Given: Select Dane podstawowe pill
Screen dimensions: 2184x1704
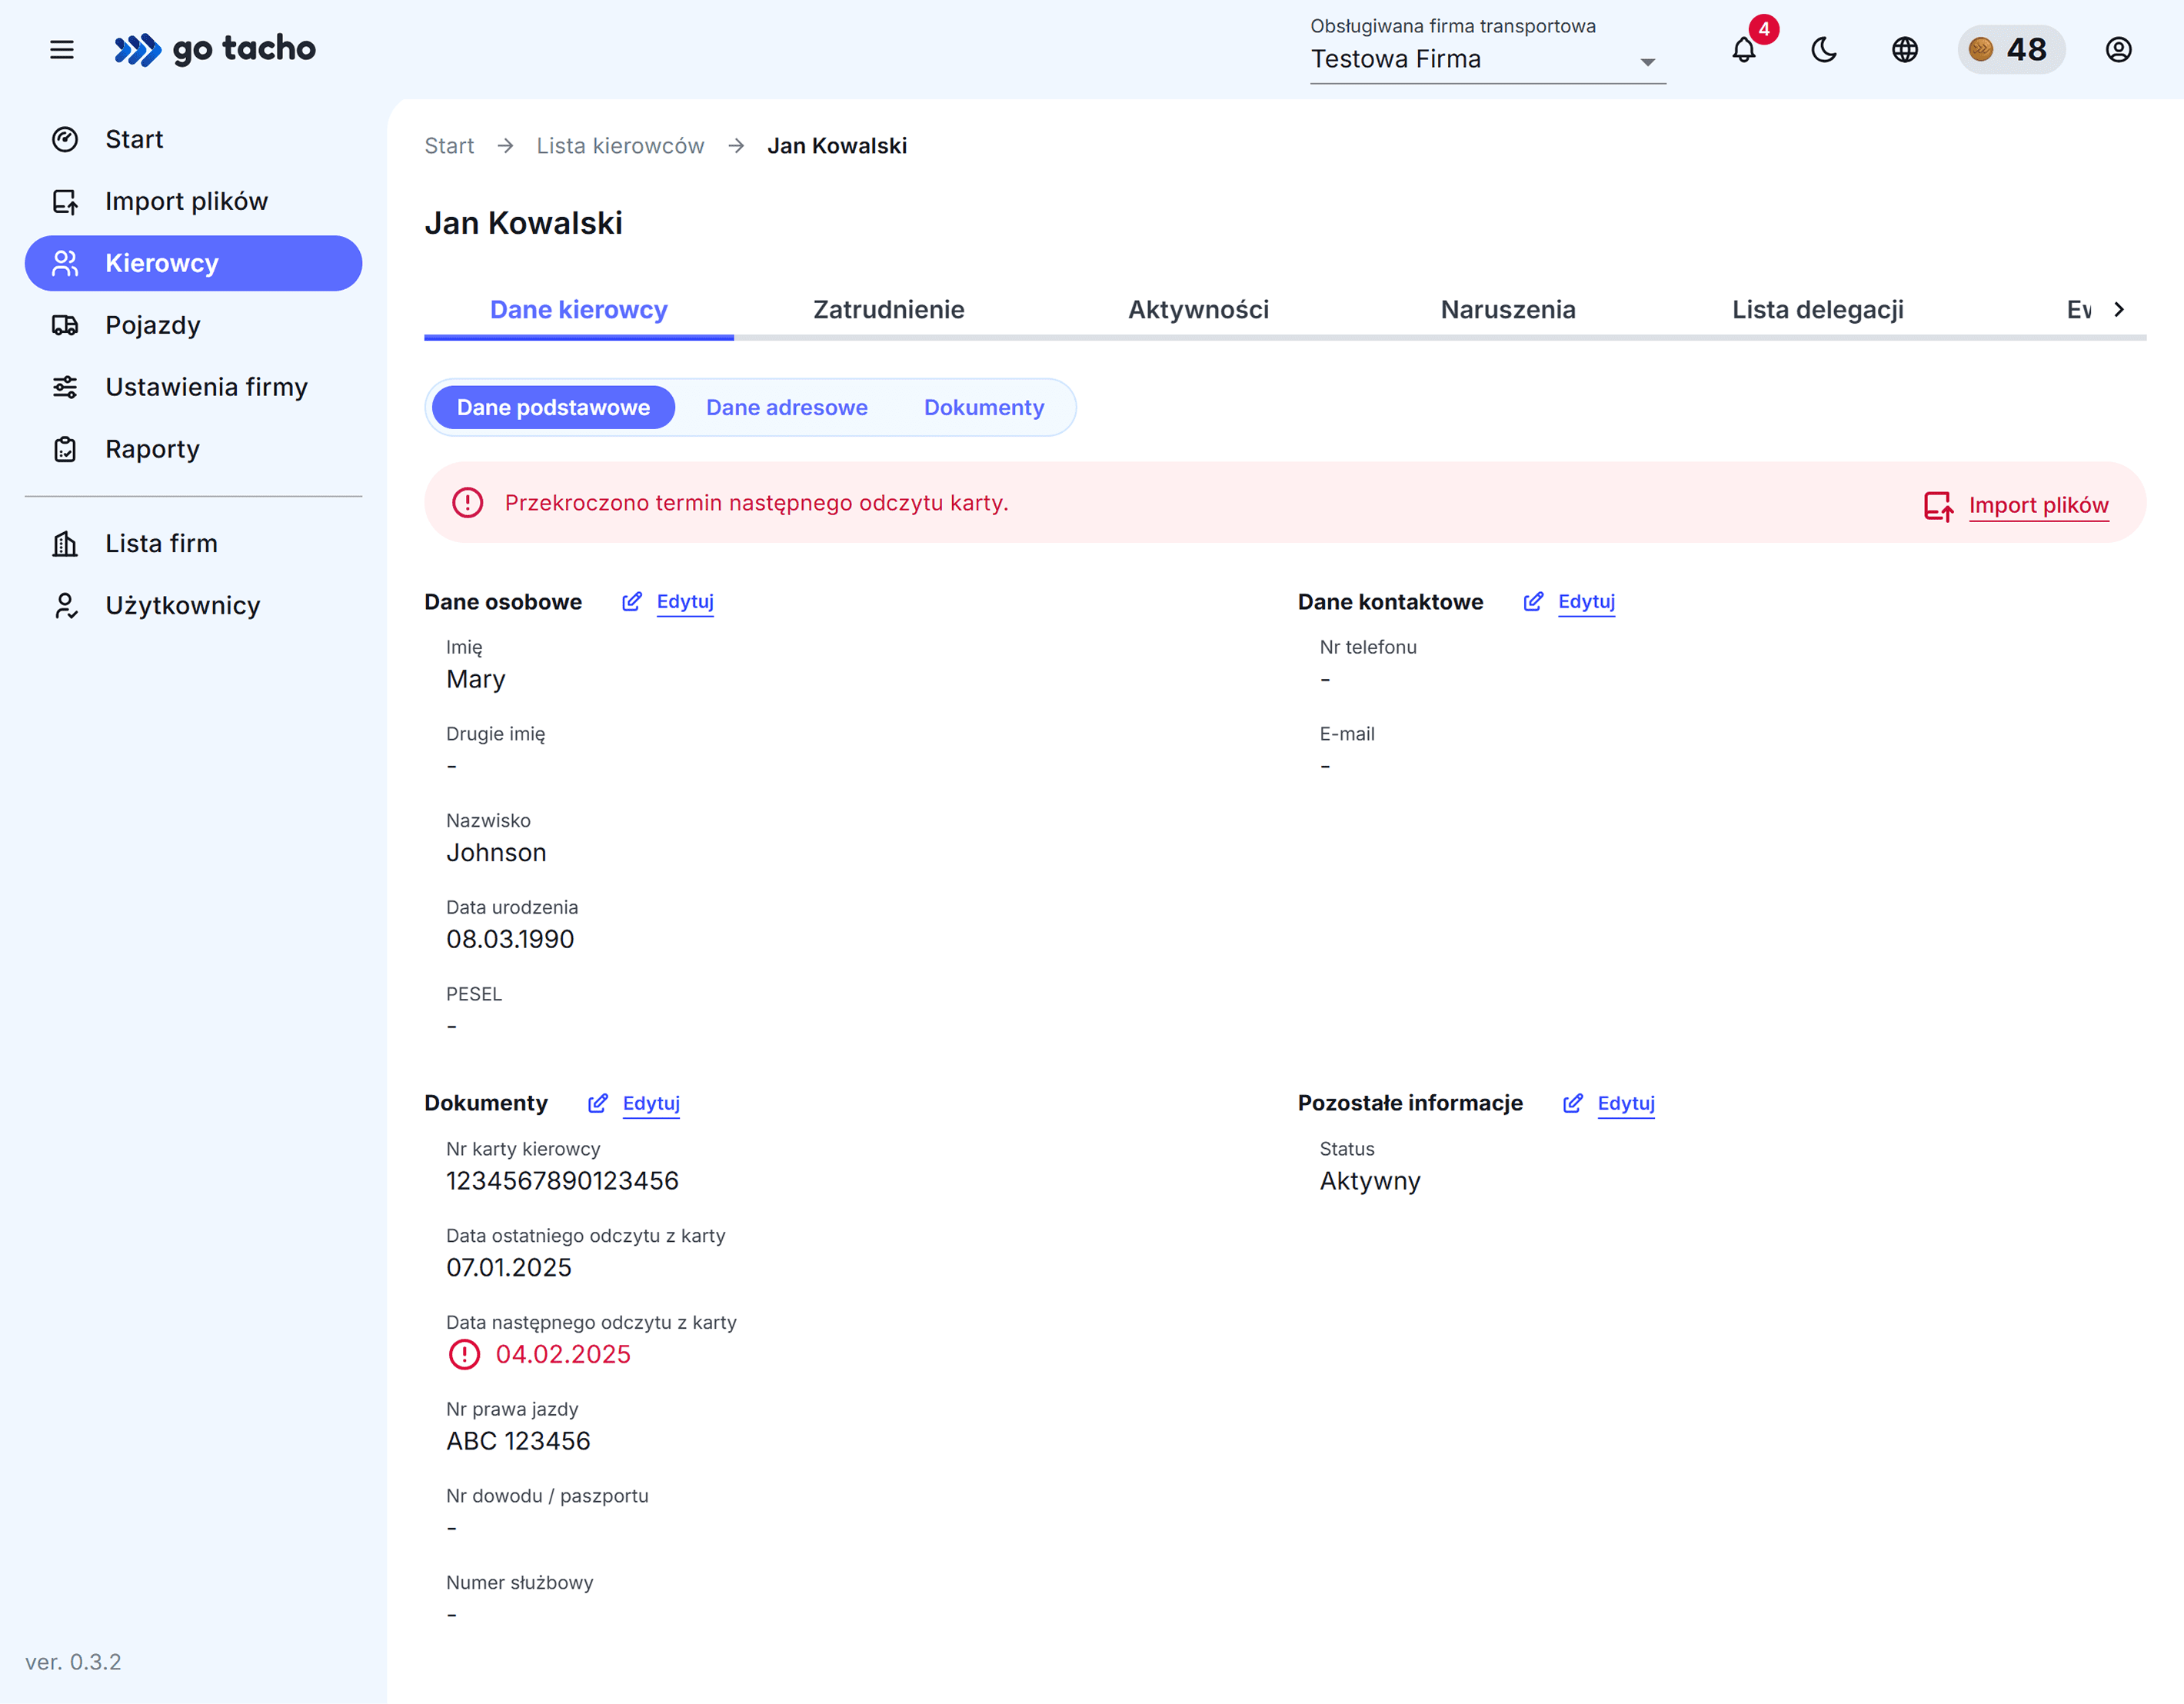Looking at the screenshot, I should (553, 407).
